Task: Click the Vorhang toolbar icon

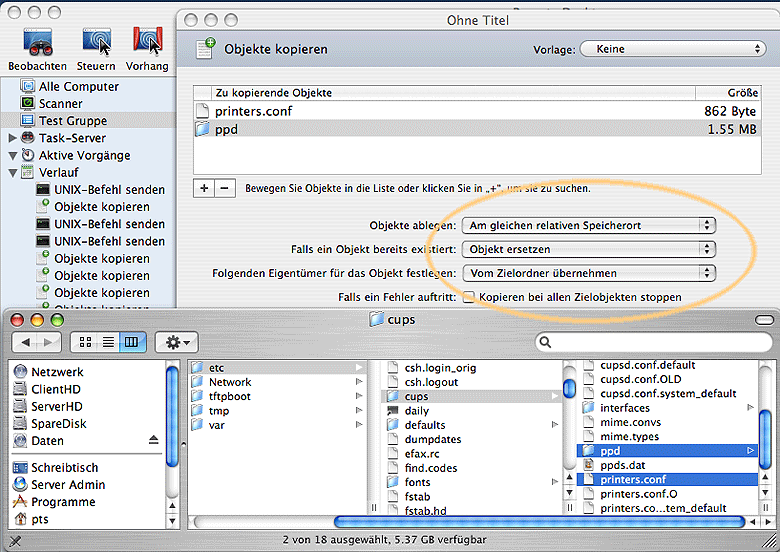Action: click(x=147, y=41)
